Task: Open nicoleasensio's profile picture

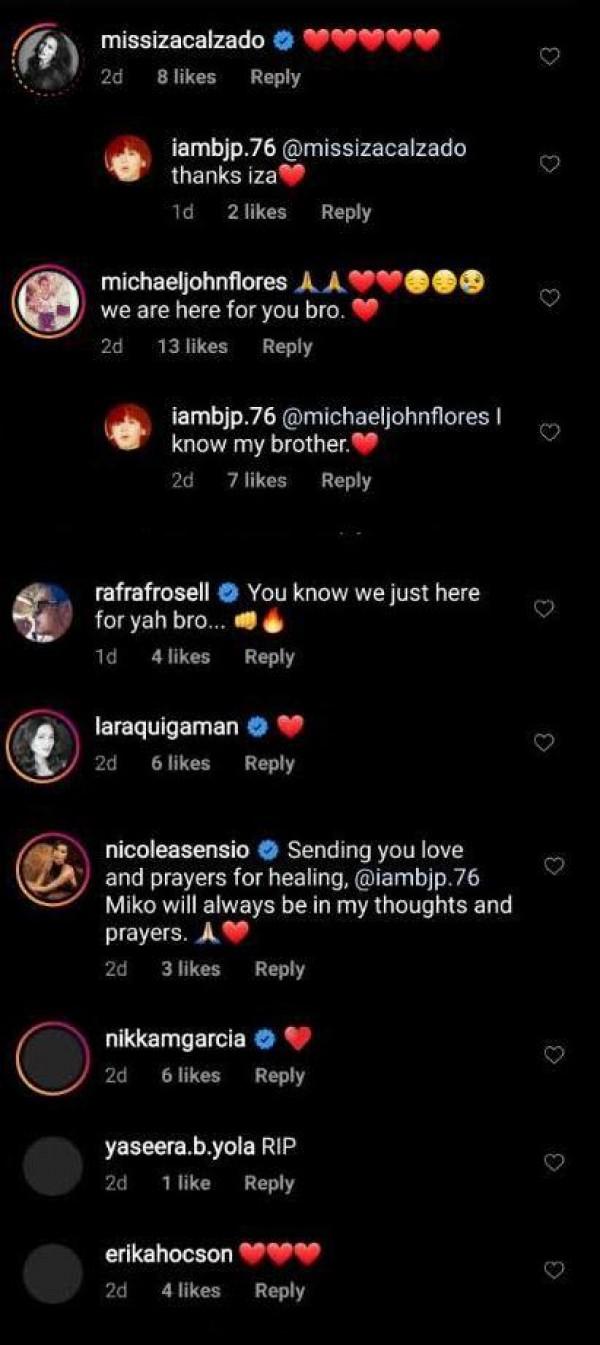Action: pos(52,868)
